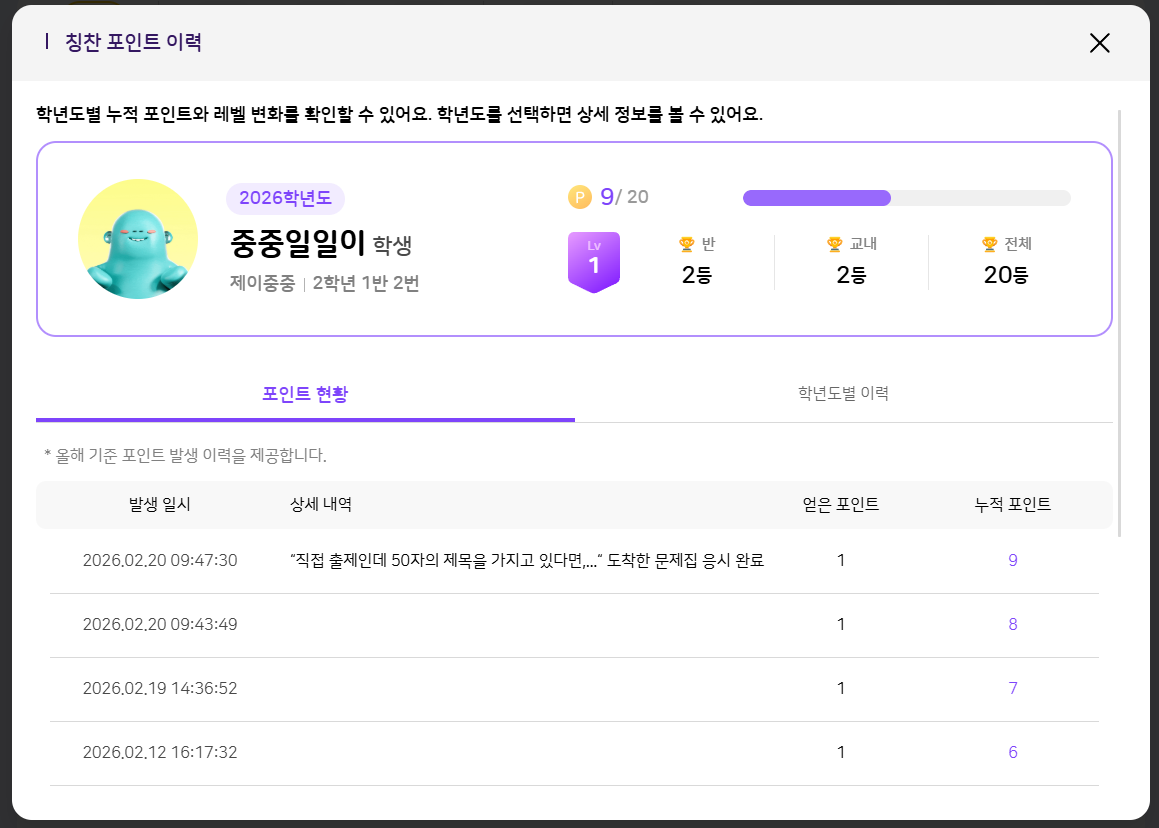Switch to the 포인트 현황 tab
The image size is (1159, 828).
[305, 394]
